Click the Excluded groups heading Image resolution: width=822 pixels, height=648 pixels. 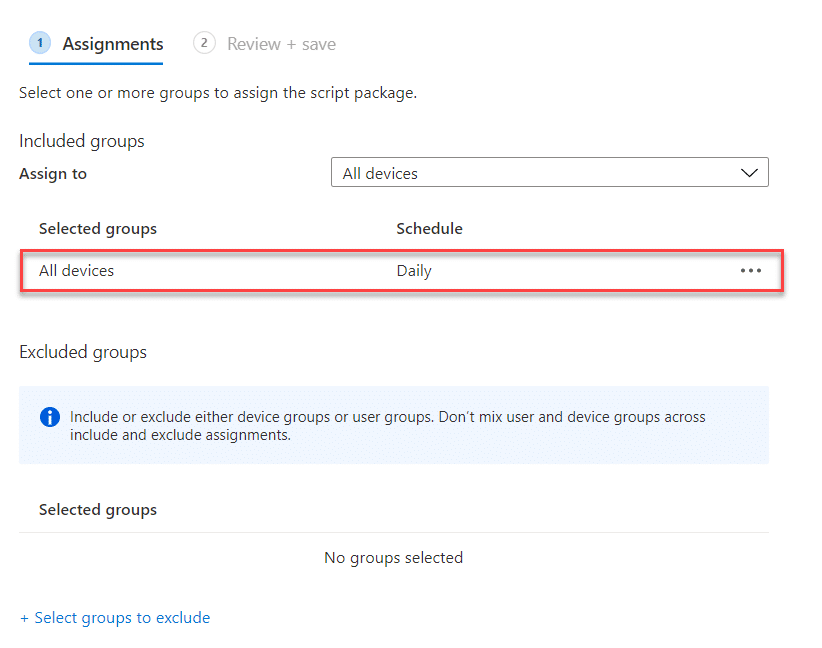coord(83,352)
